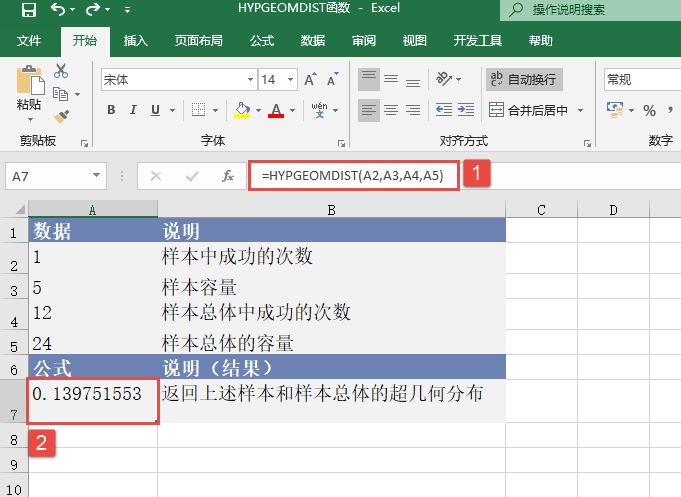Open fill color dropdown arrow
Viewport: 681px width, 497px height.
pyautogui.click(x=258, y=110)
